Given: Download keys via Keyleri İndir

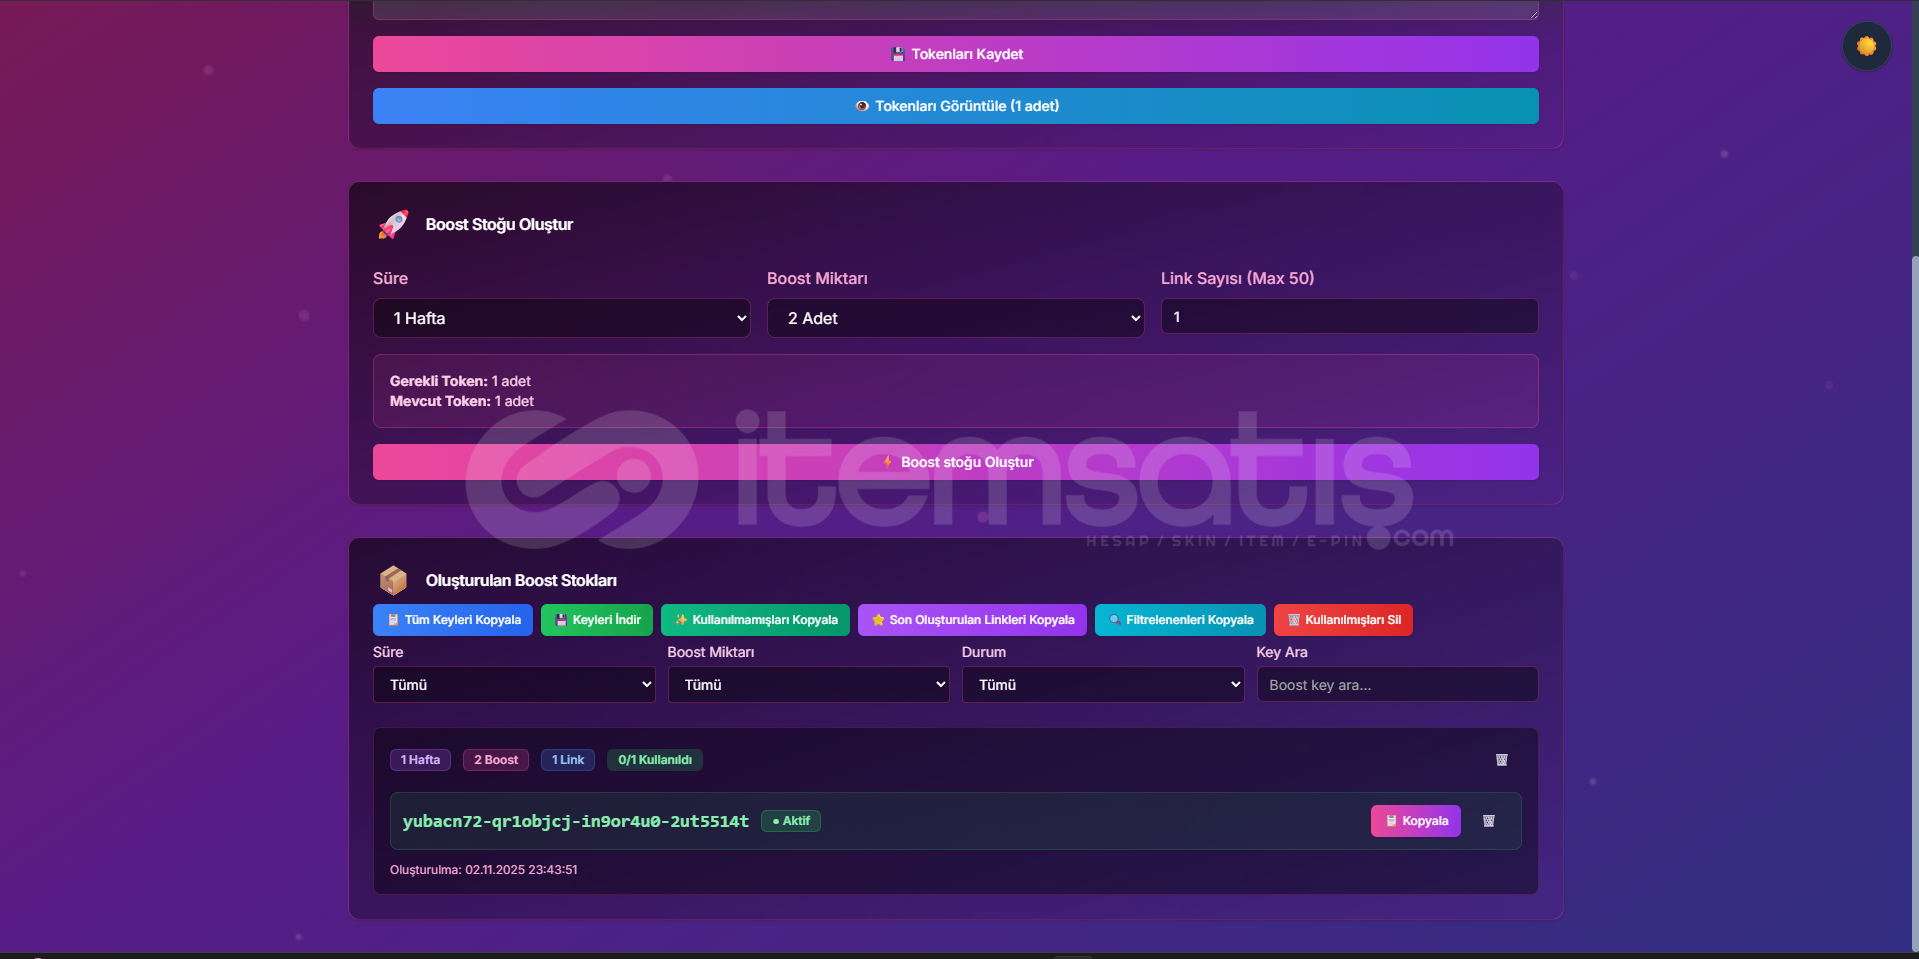Looking at the screenshot, I should tap(597, 620).
